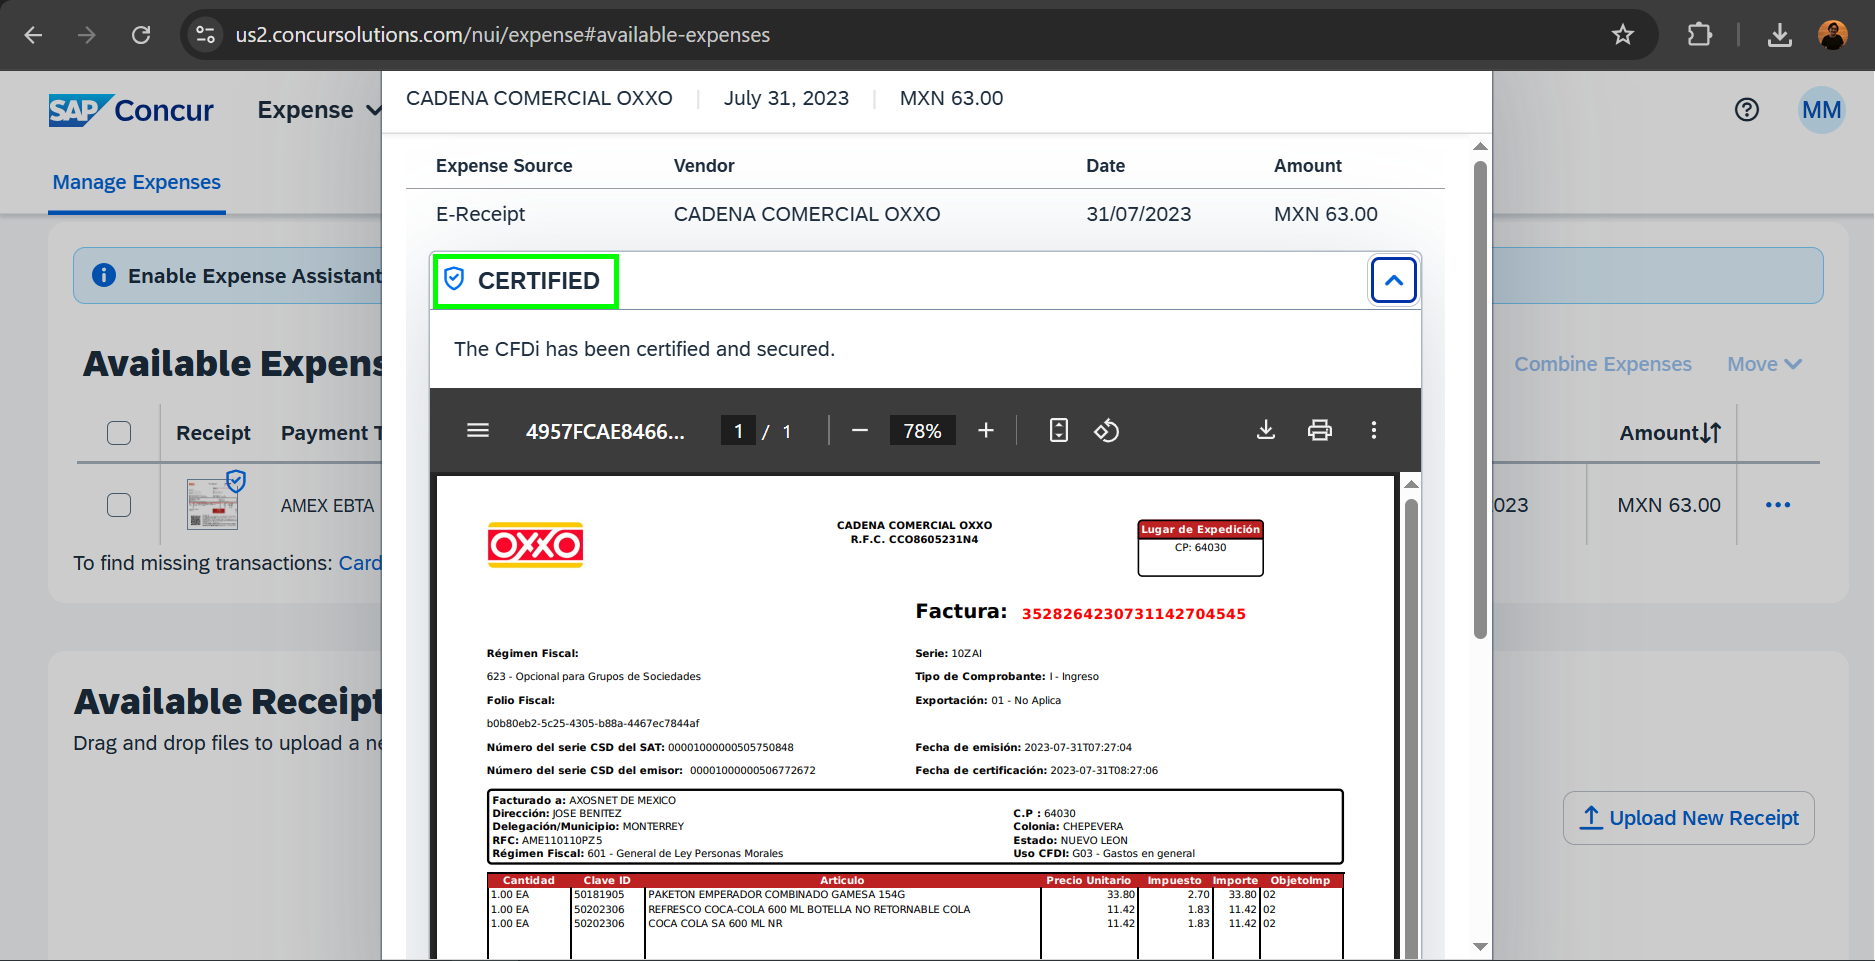Click the Enable Expense Assistant text
The image size is (1875, 961).
254,276
